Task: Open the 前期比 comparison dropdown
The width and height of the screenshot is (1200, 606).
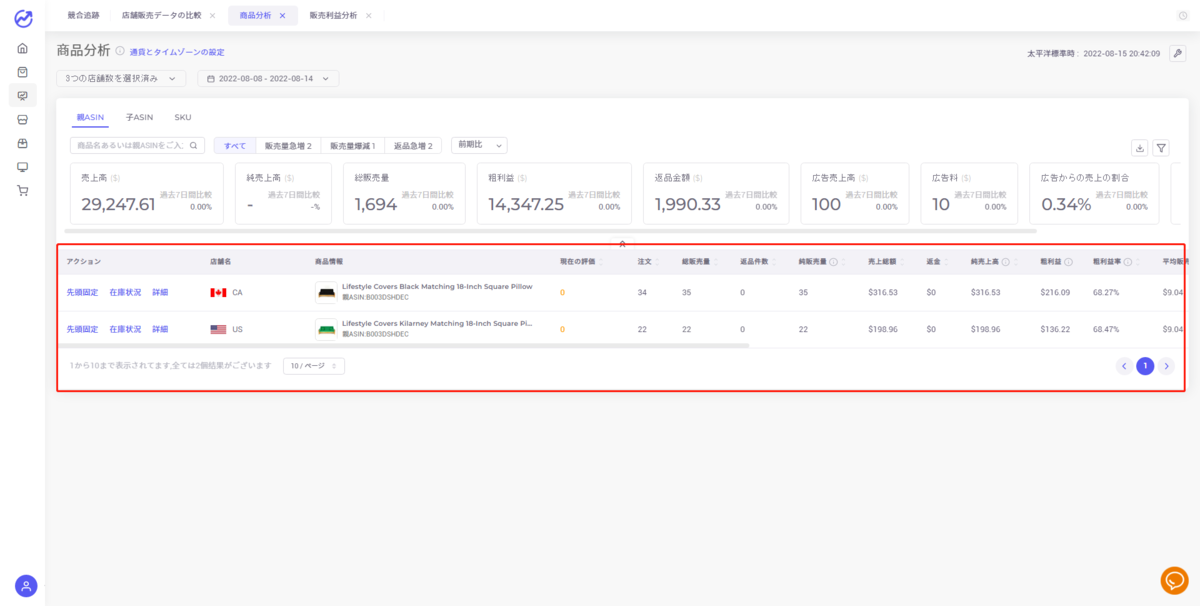Action: point(479,145)
